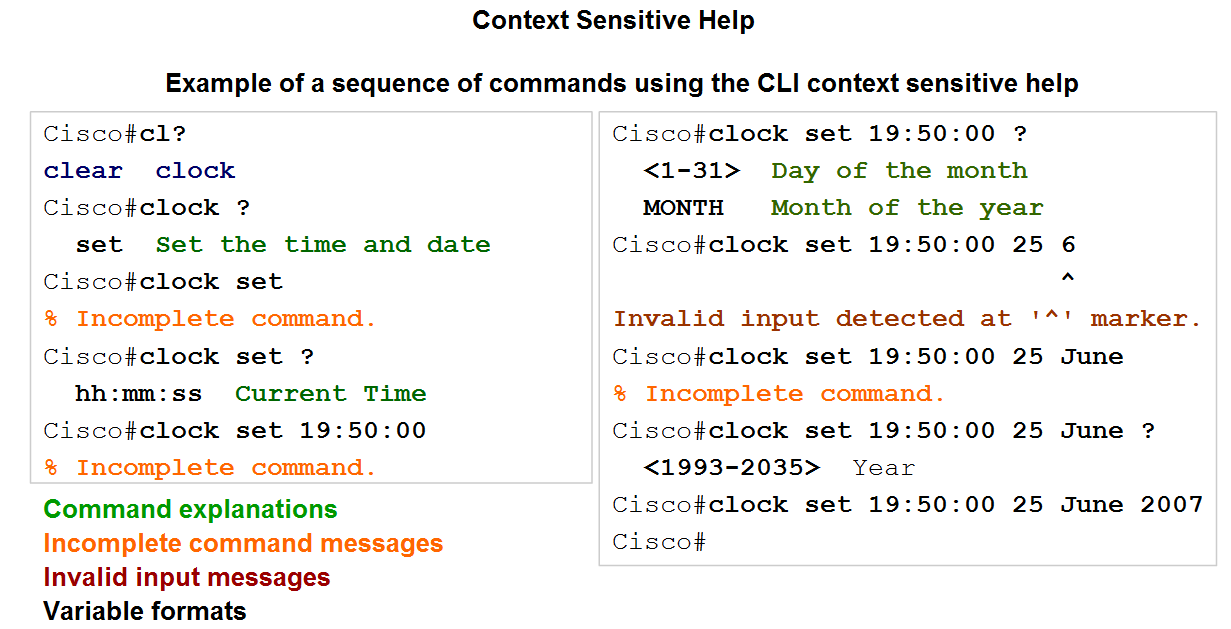Click the green 'Command explanations' legend label
The image size is (1231, 629).
pyautogui.click(x=190, y=510)
